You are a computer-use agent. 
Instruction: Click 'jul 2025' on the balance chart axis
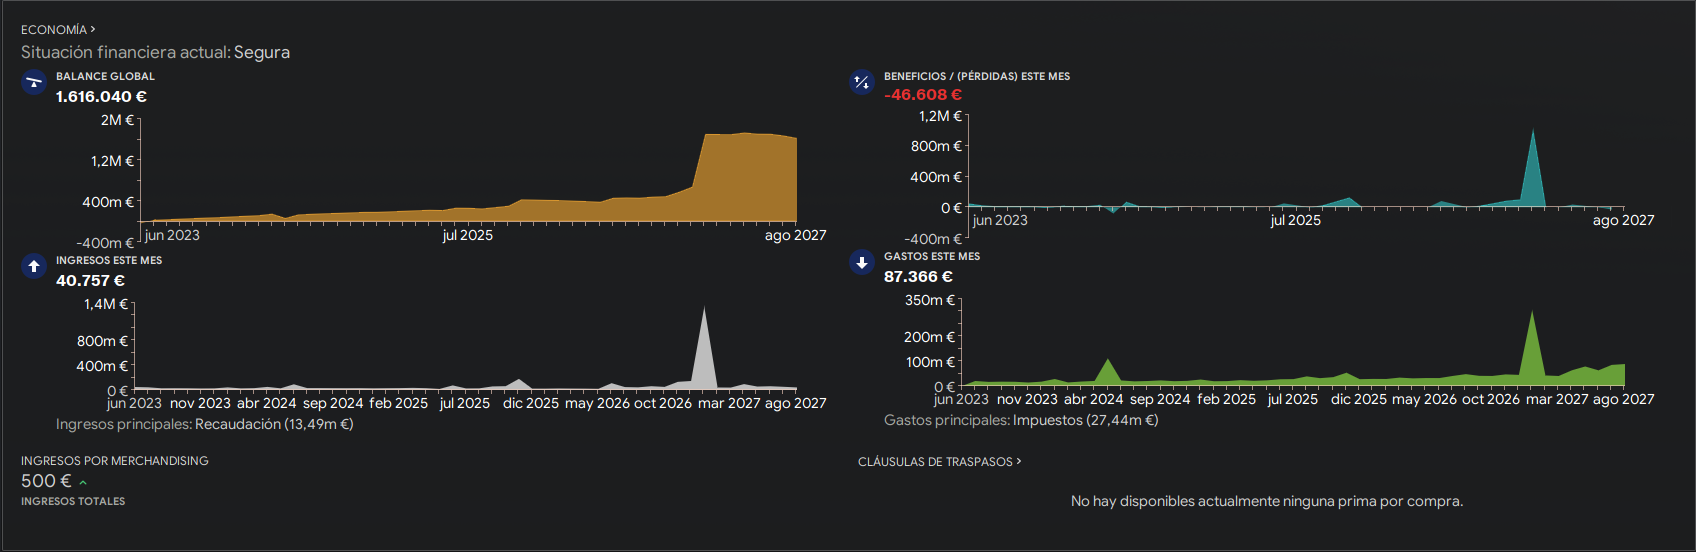coord(468,235)
